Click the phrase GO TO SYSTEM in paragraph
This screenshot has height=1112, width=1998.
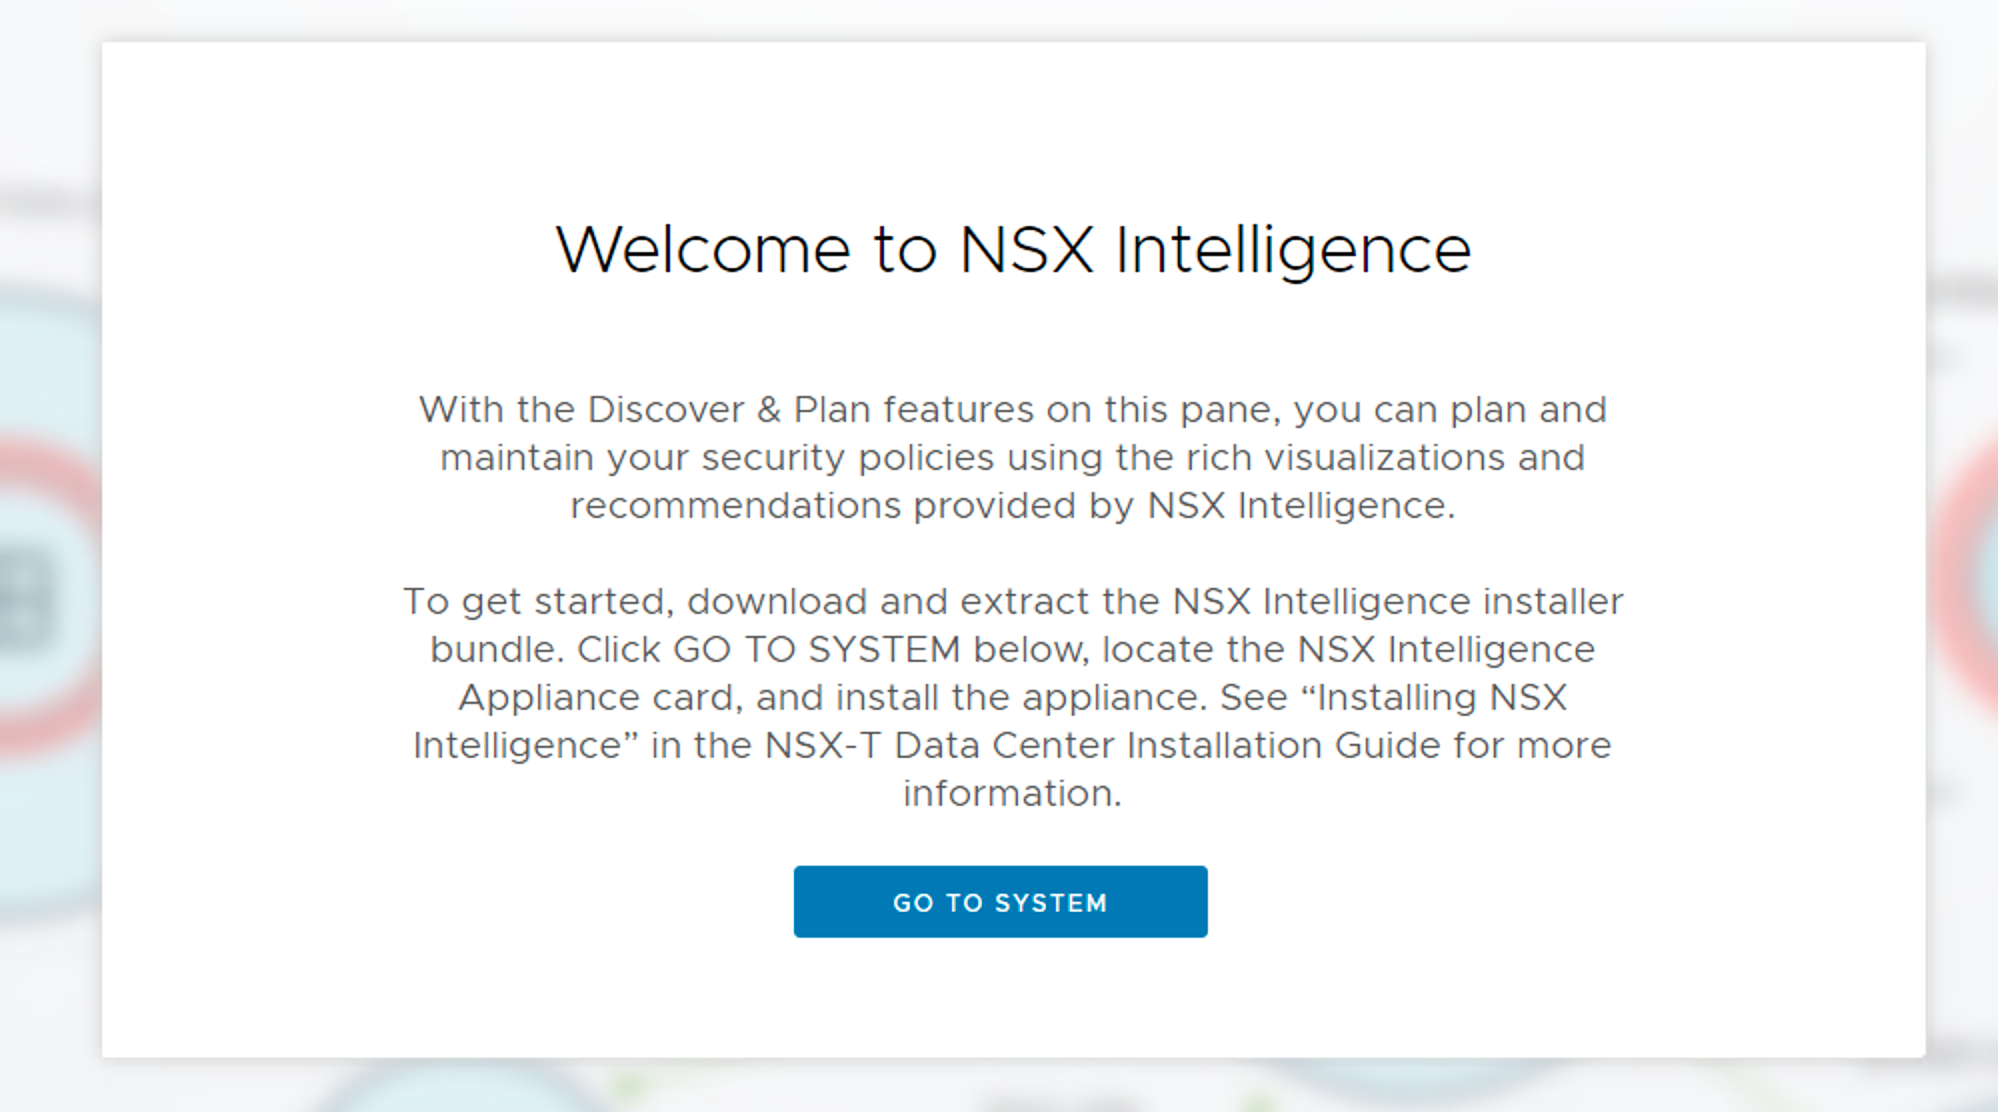pyautogui.click(x=816, y=650)
